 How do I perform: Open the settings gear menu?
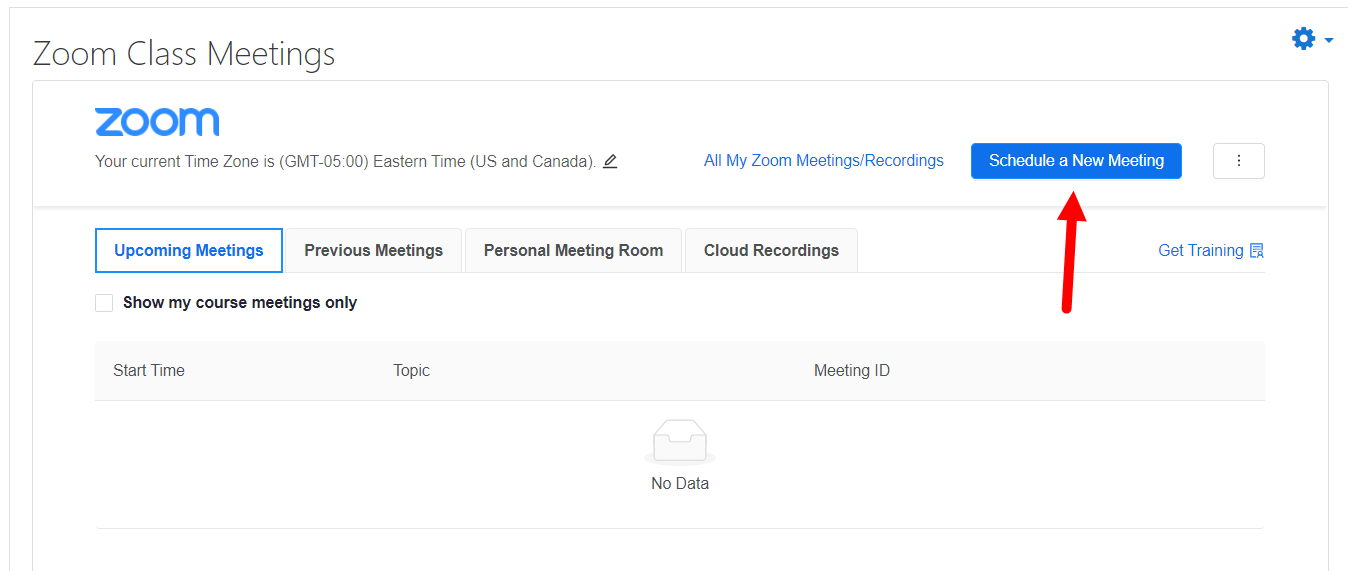pos(1303,39)
